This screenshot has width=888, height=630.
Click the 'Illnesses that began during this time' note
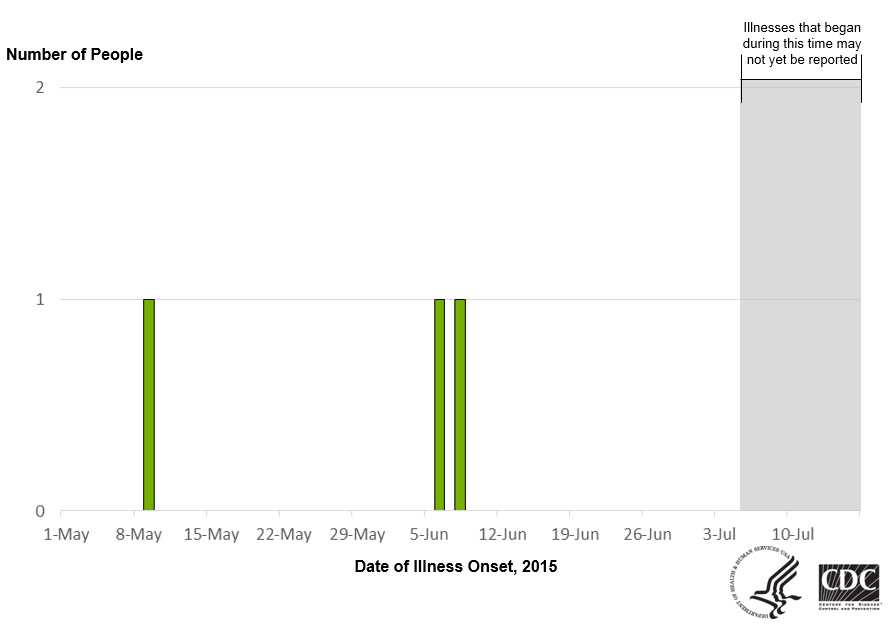pos(801,44)
